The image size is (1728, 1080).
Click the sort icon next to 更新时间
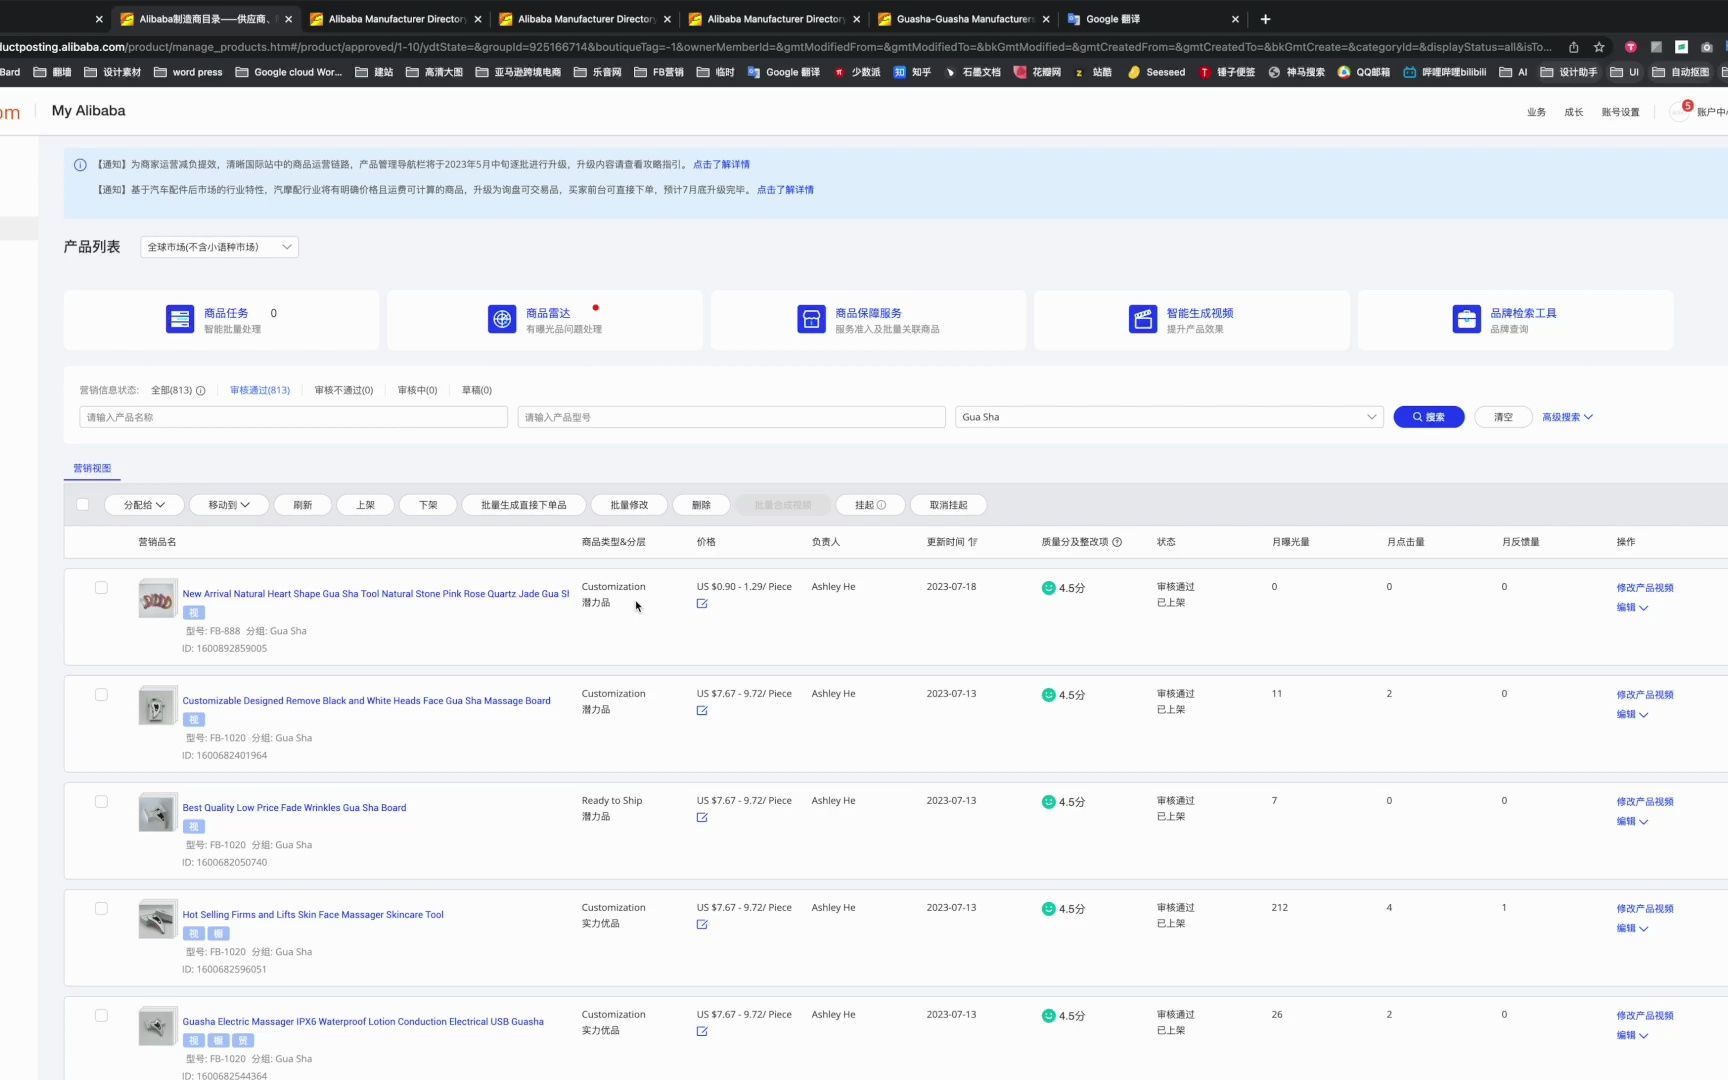(973, 542)
